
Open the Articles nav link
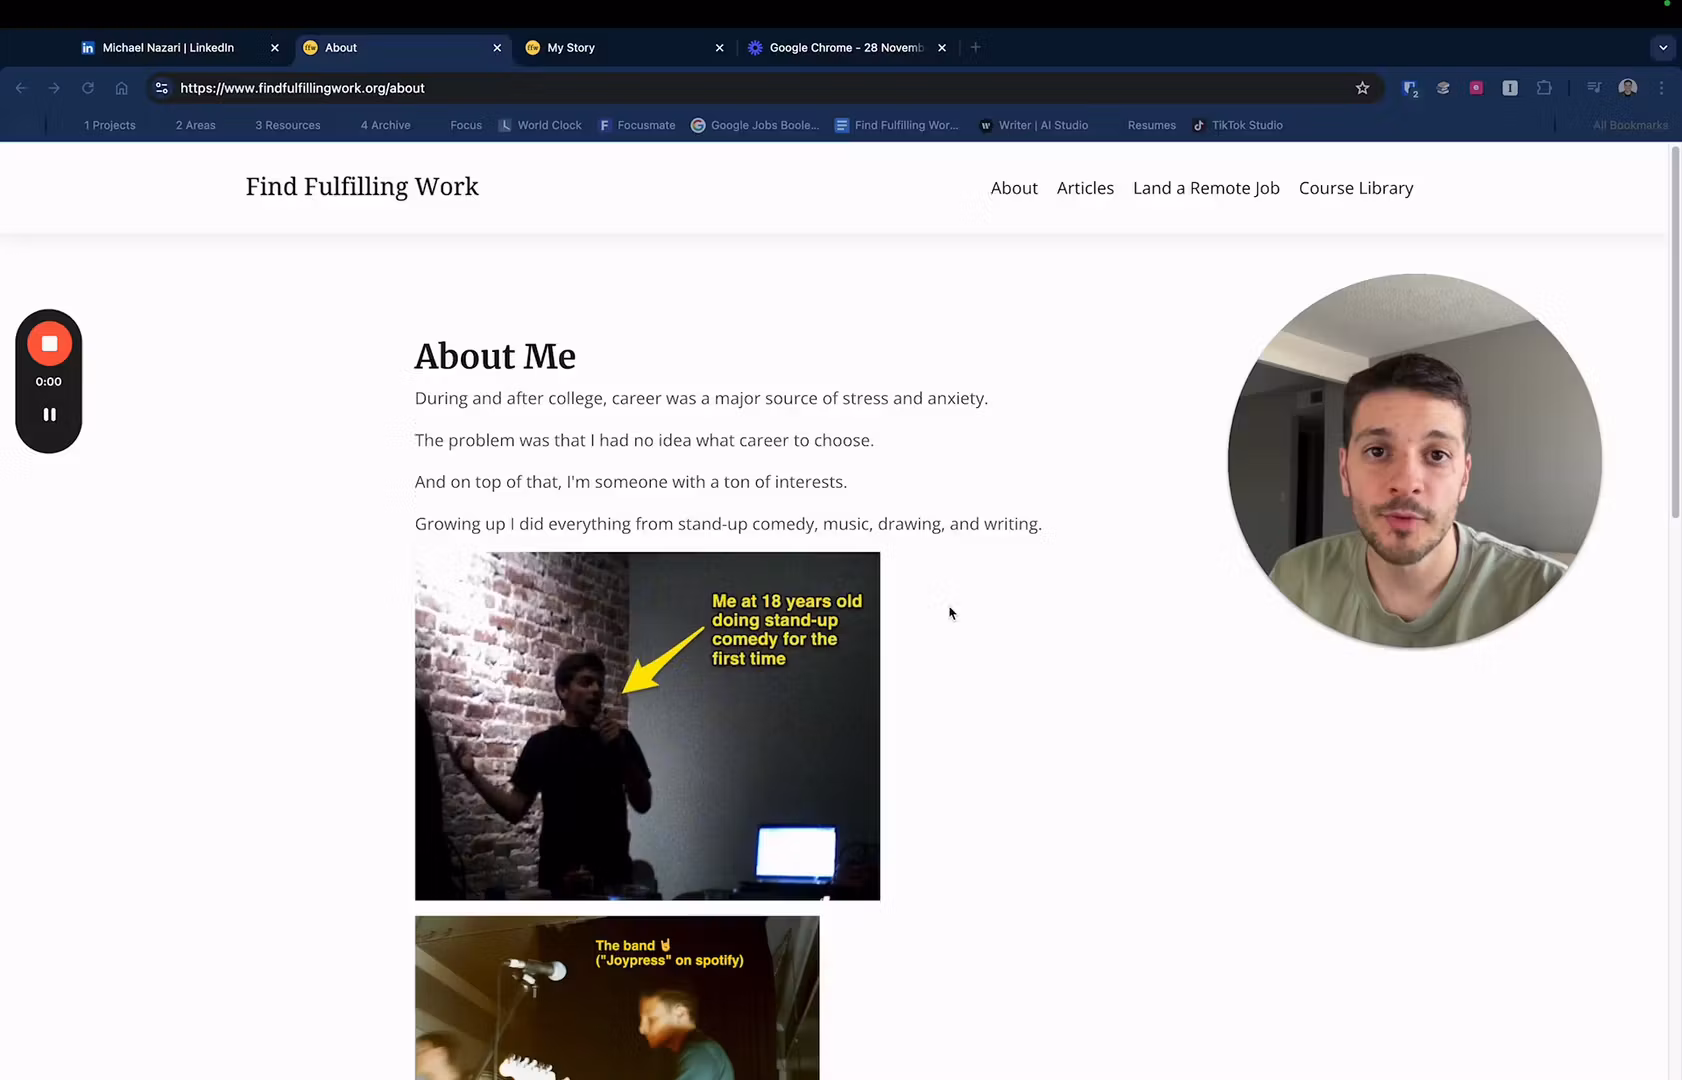click(x=1085, y=188)
